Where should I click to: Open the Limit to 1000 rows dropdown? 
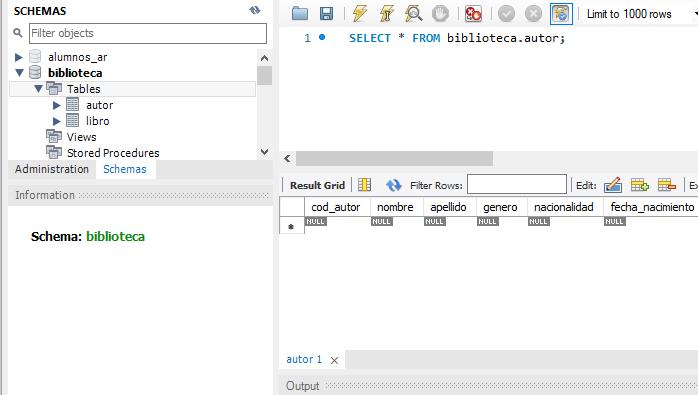[641, 14]
